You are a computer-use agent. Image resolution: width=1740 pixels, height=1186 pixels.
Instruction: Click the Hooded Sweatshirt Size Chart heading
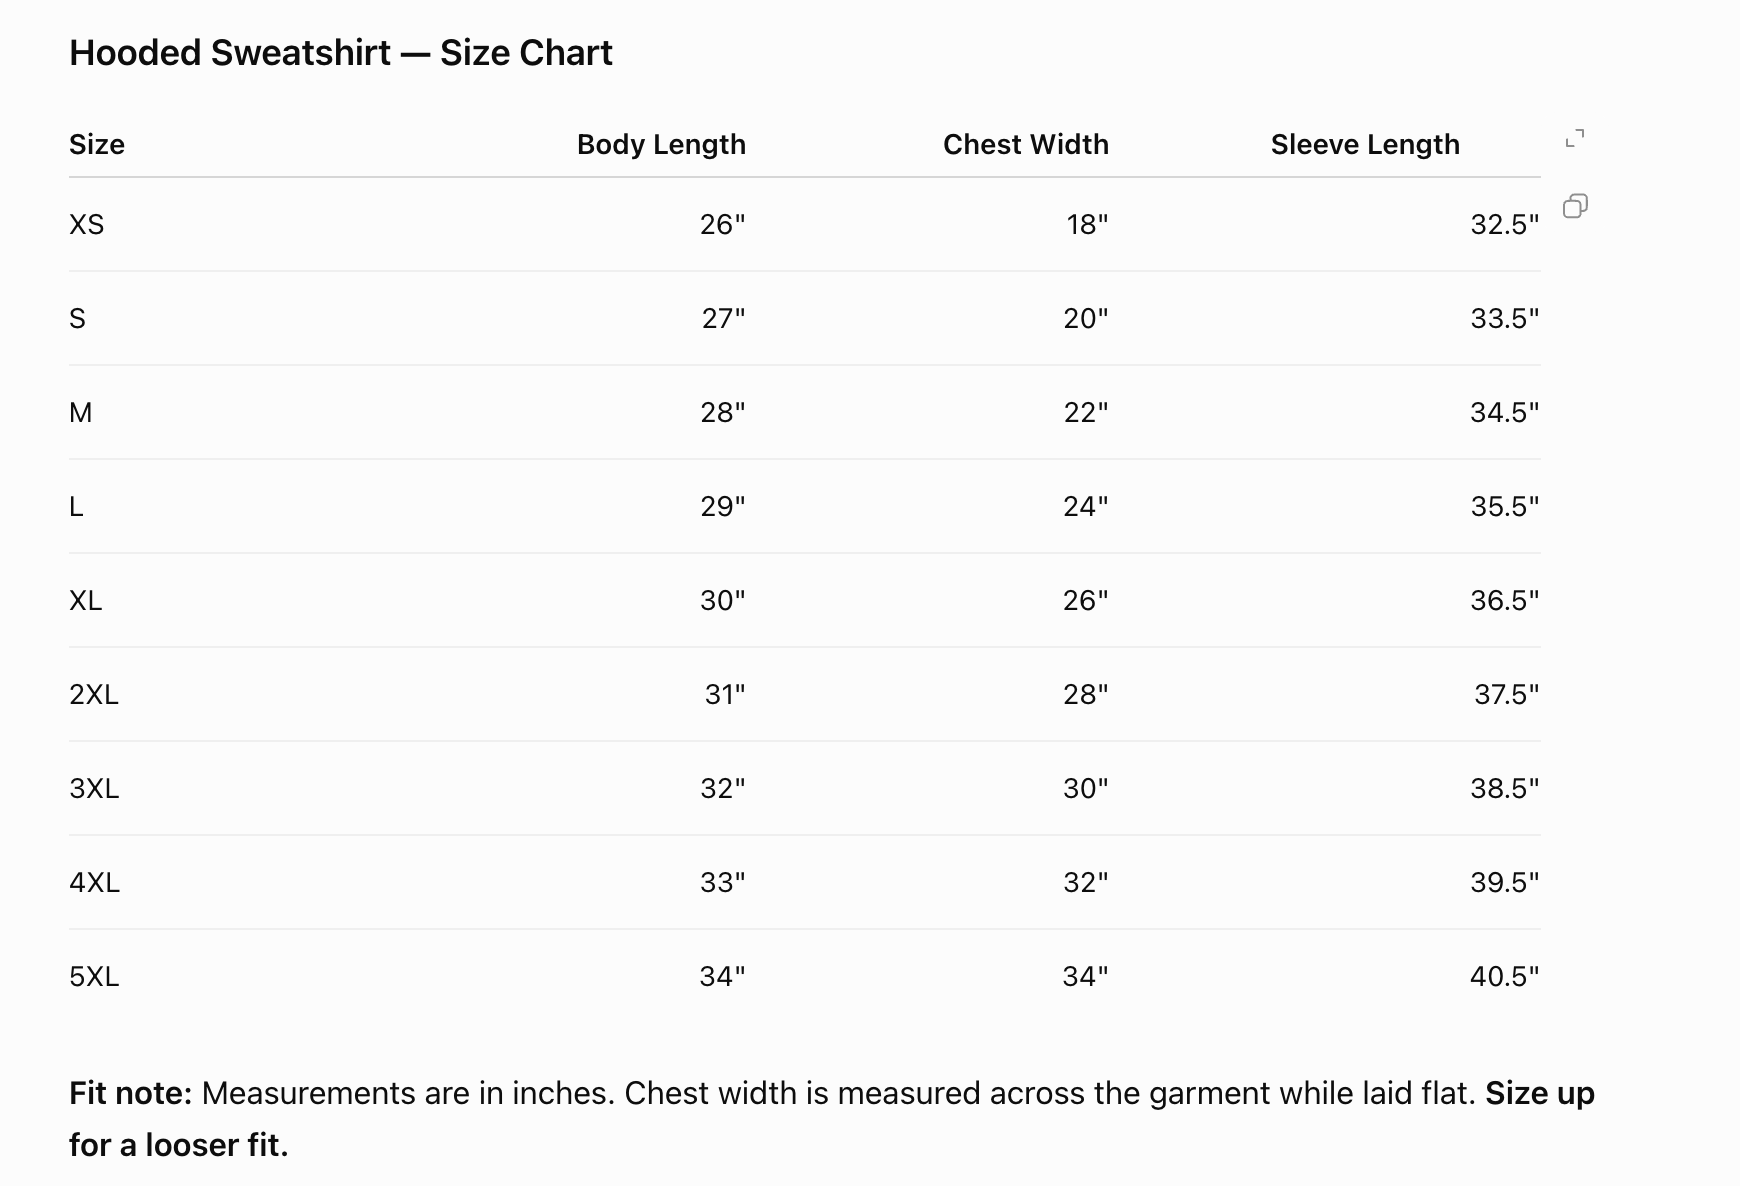pos(341,53)
